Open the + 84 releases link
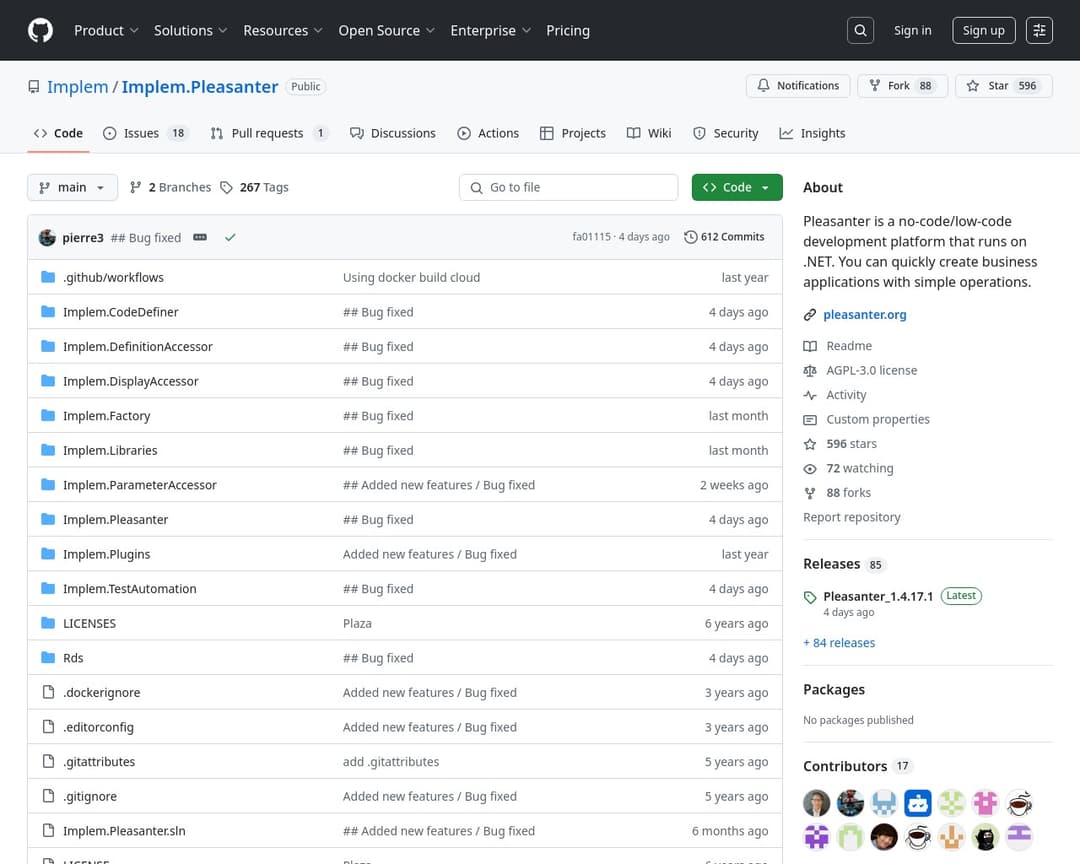Viewport: 1080px width, 864px height. point(839,642)
